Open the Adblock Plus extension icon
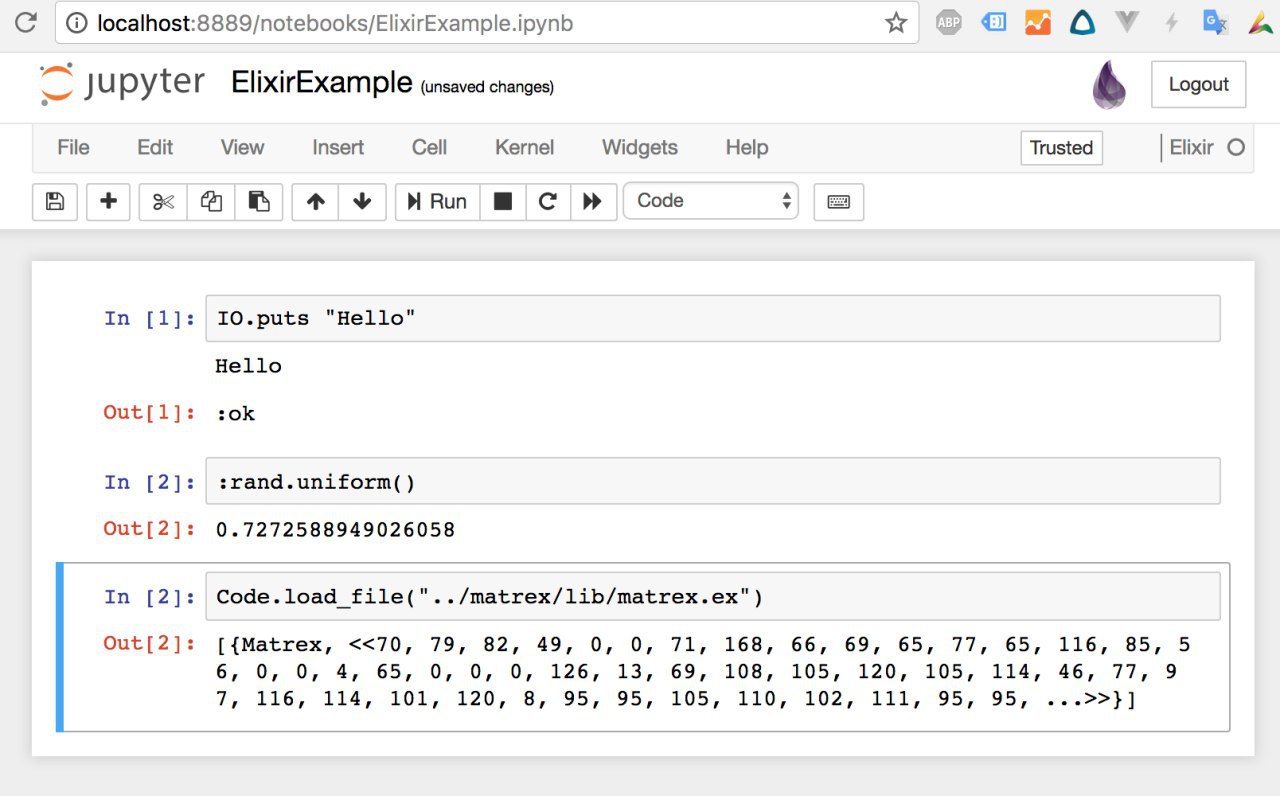 tap(948, 22)
